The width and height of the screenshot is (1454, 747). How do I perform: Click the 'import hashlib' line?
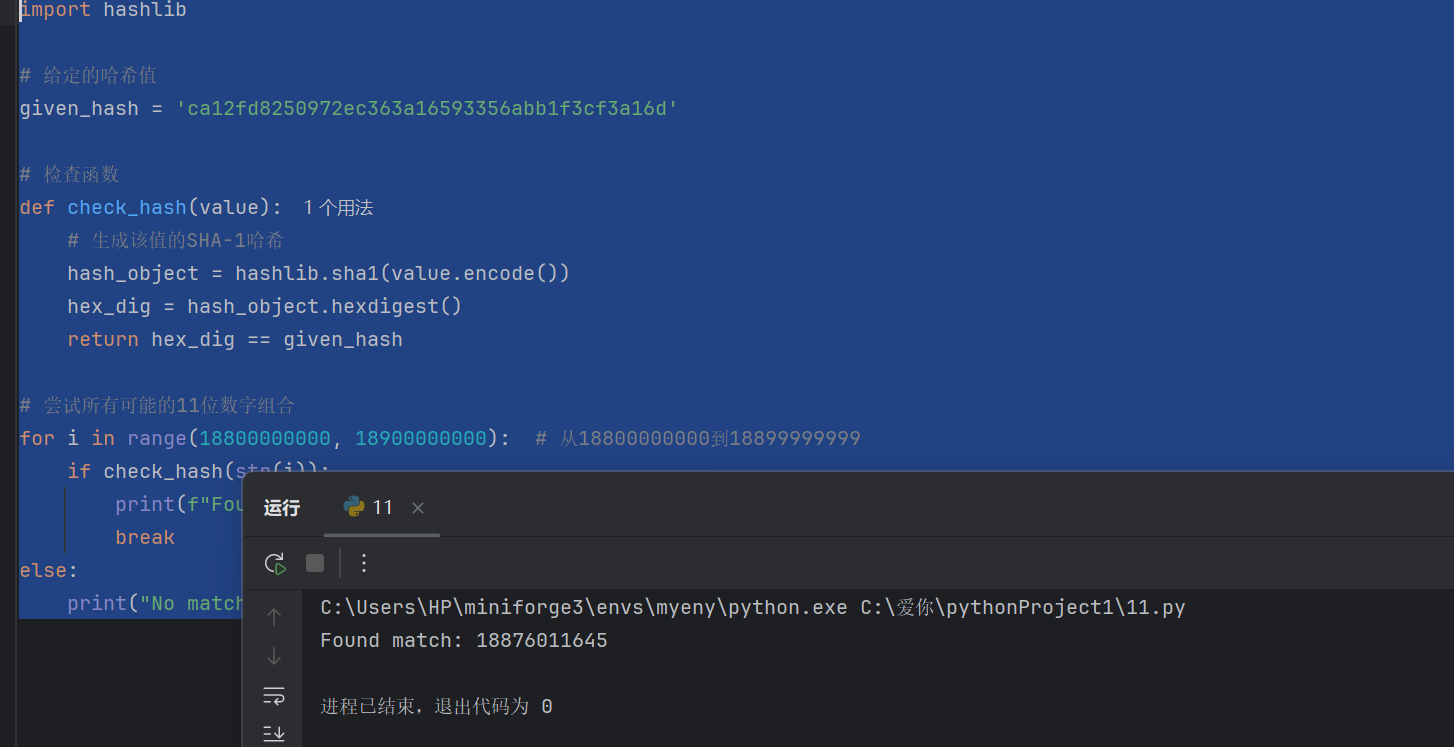click(x=103, y=10)
